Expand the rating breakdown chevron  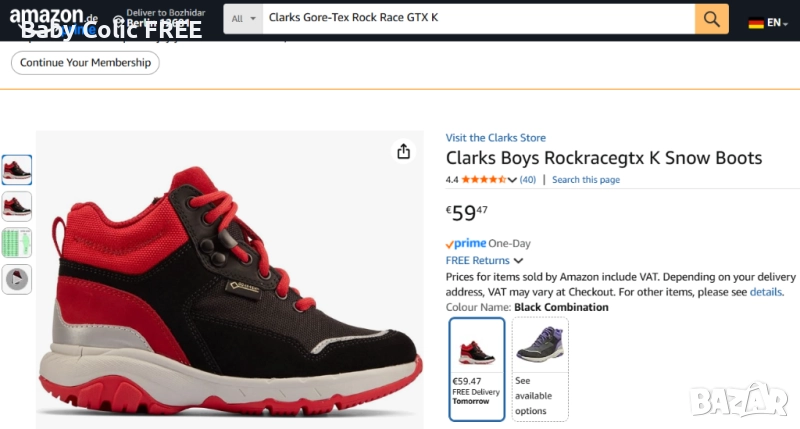tap(513, 180)
